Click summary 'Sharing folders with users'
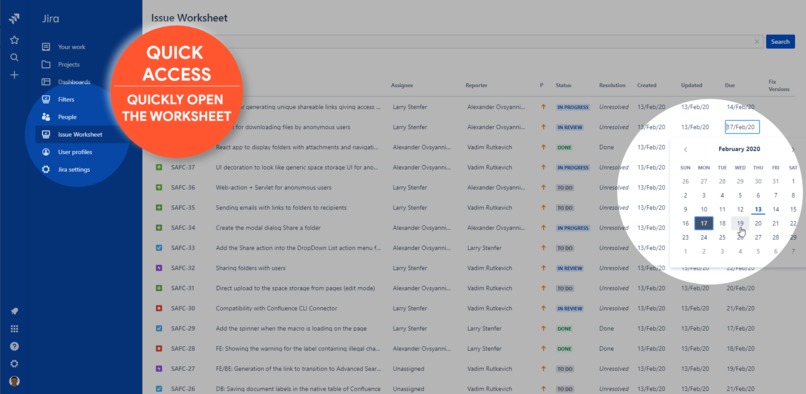Screen dimensions: 806x394 [x=250, y=268]
